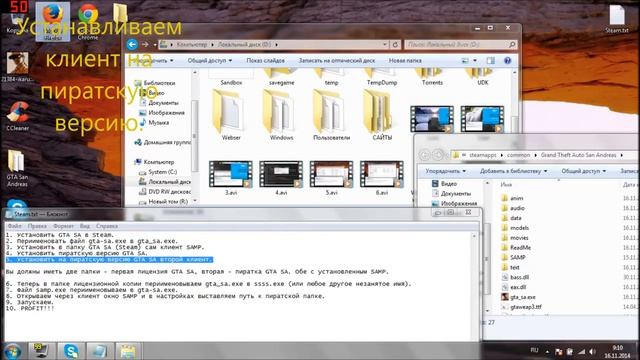Select the Пользователи folder
This screenshot has height=360, width=640.
click(331, 115)
